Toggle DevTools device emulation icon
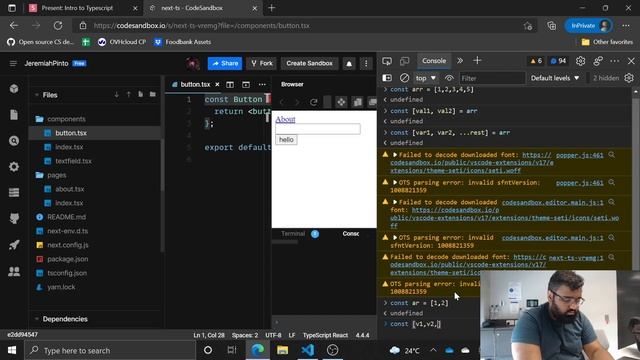 pyautogui.click(x=404, y=61)
